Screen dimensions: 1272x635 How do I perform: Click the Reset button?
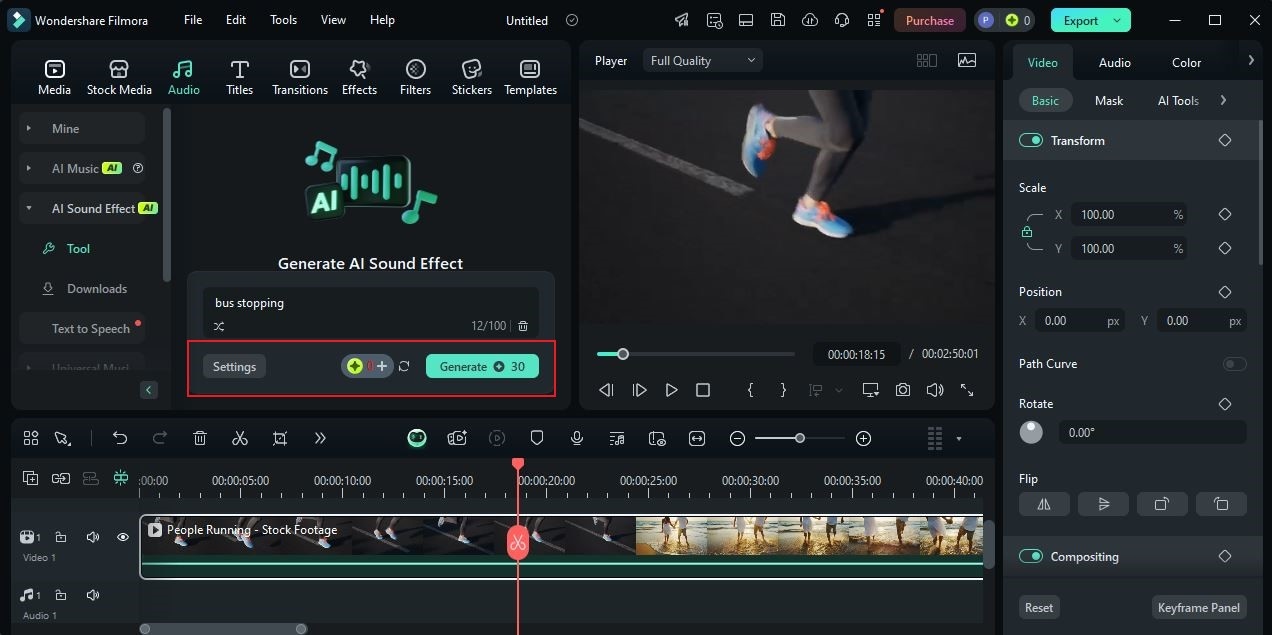tap(1039, 608)
